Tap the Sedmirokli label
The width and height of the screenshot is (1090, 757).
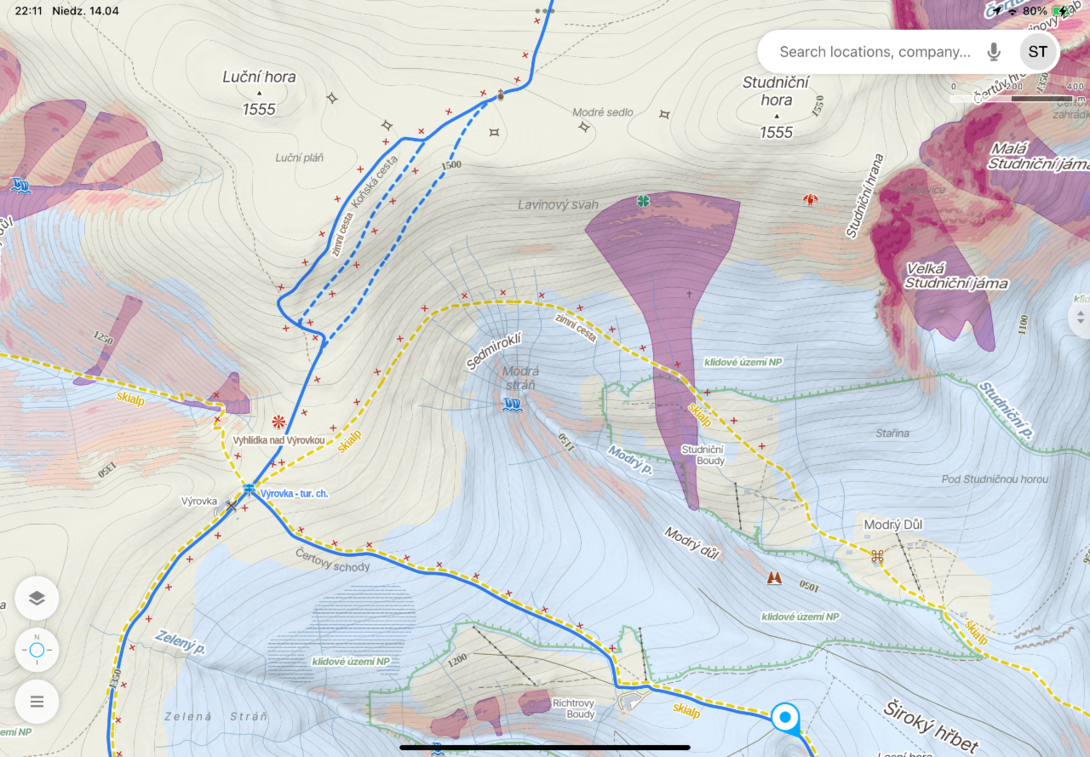click(494, 351)
